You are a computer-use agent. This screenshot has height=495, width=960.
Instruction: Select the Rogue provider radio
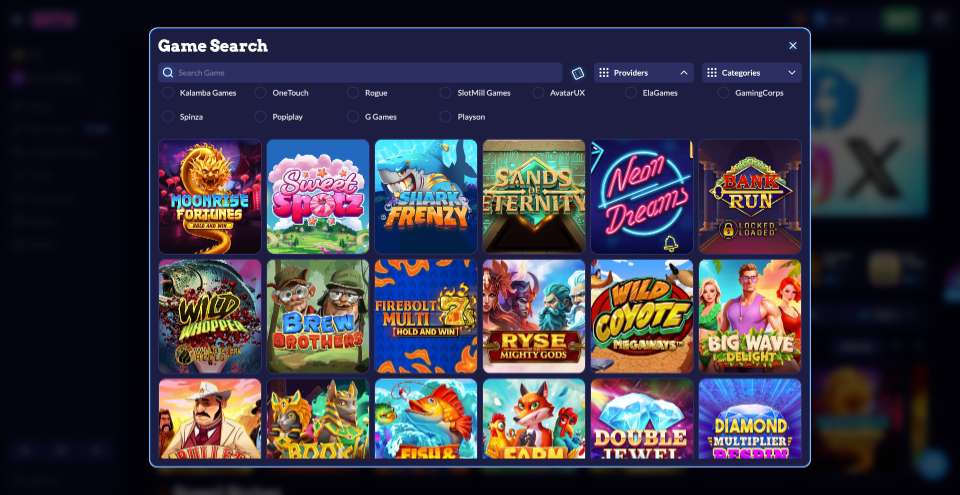(x=353, y=93)
